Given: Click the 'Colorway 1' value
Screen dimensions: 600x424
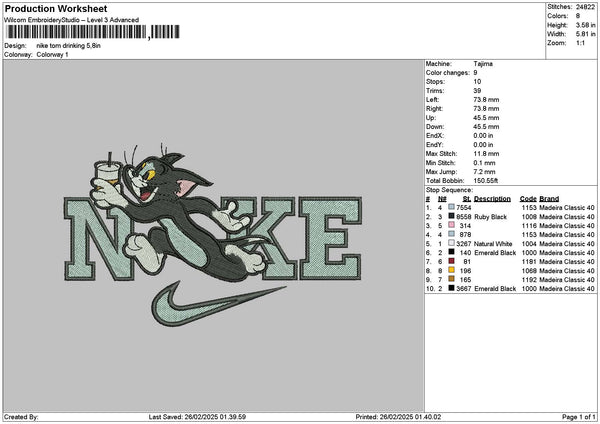Looking at the screenshot, I should pyautogui.click(x=52, y=55).
